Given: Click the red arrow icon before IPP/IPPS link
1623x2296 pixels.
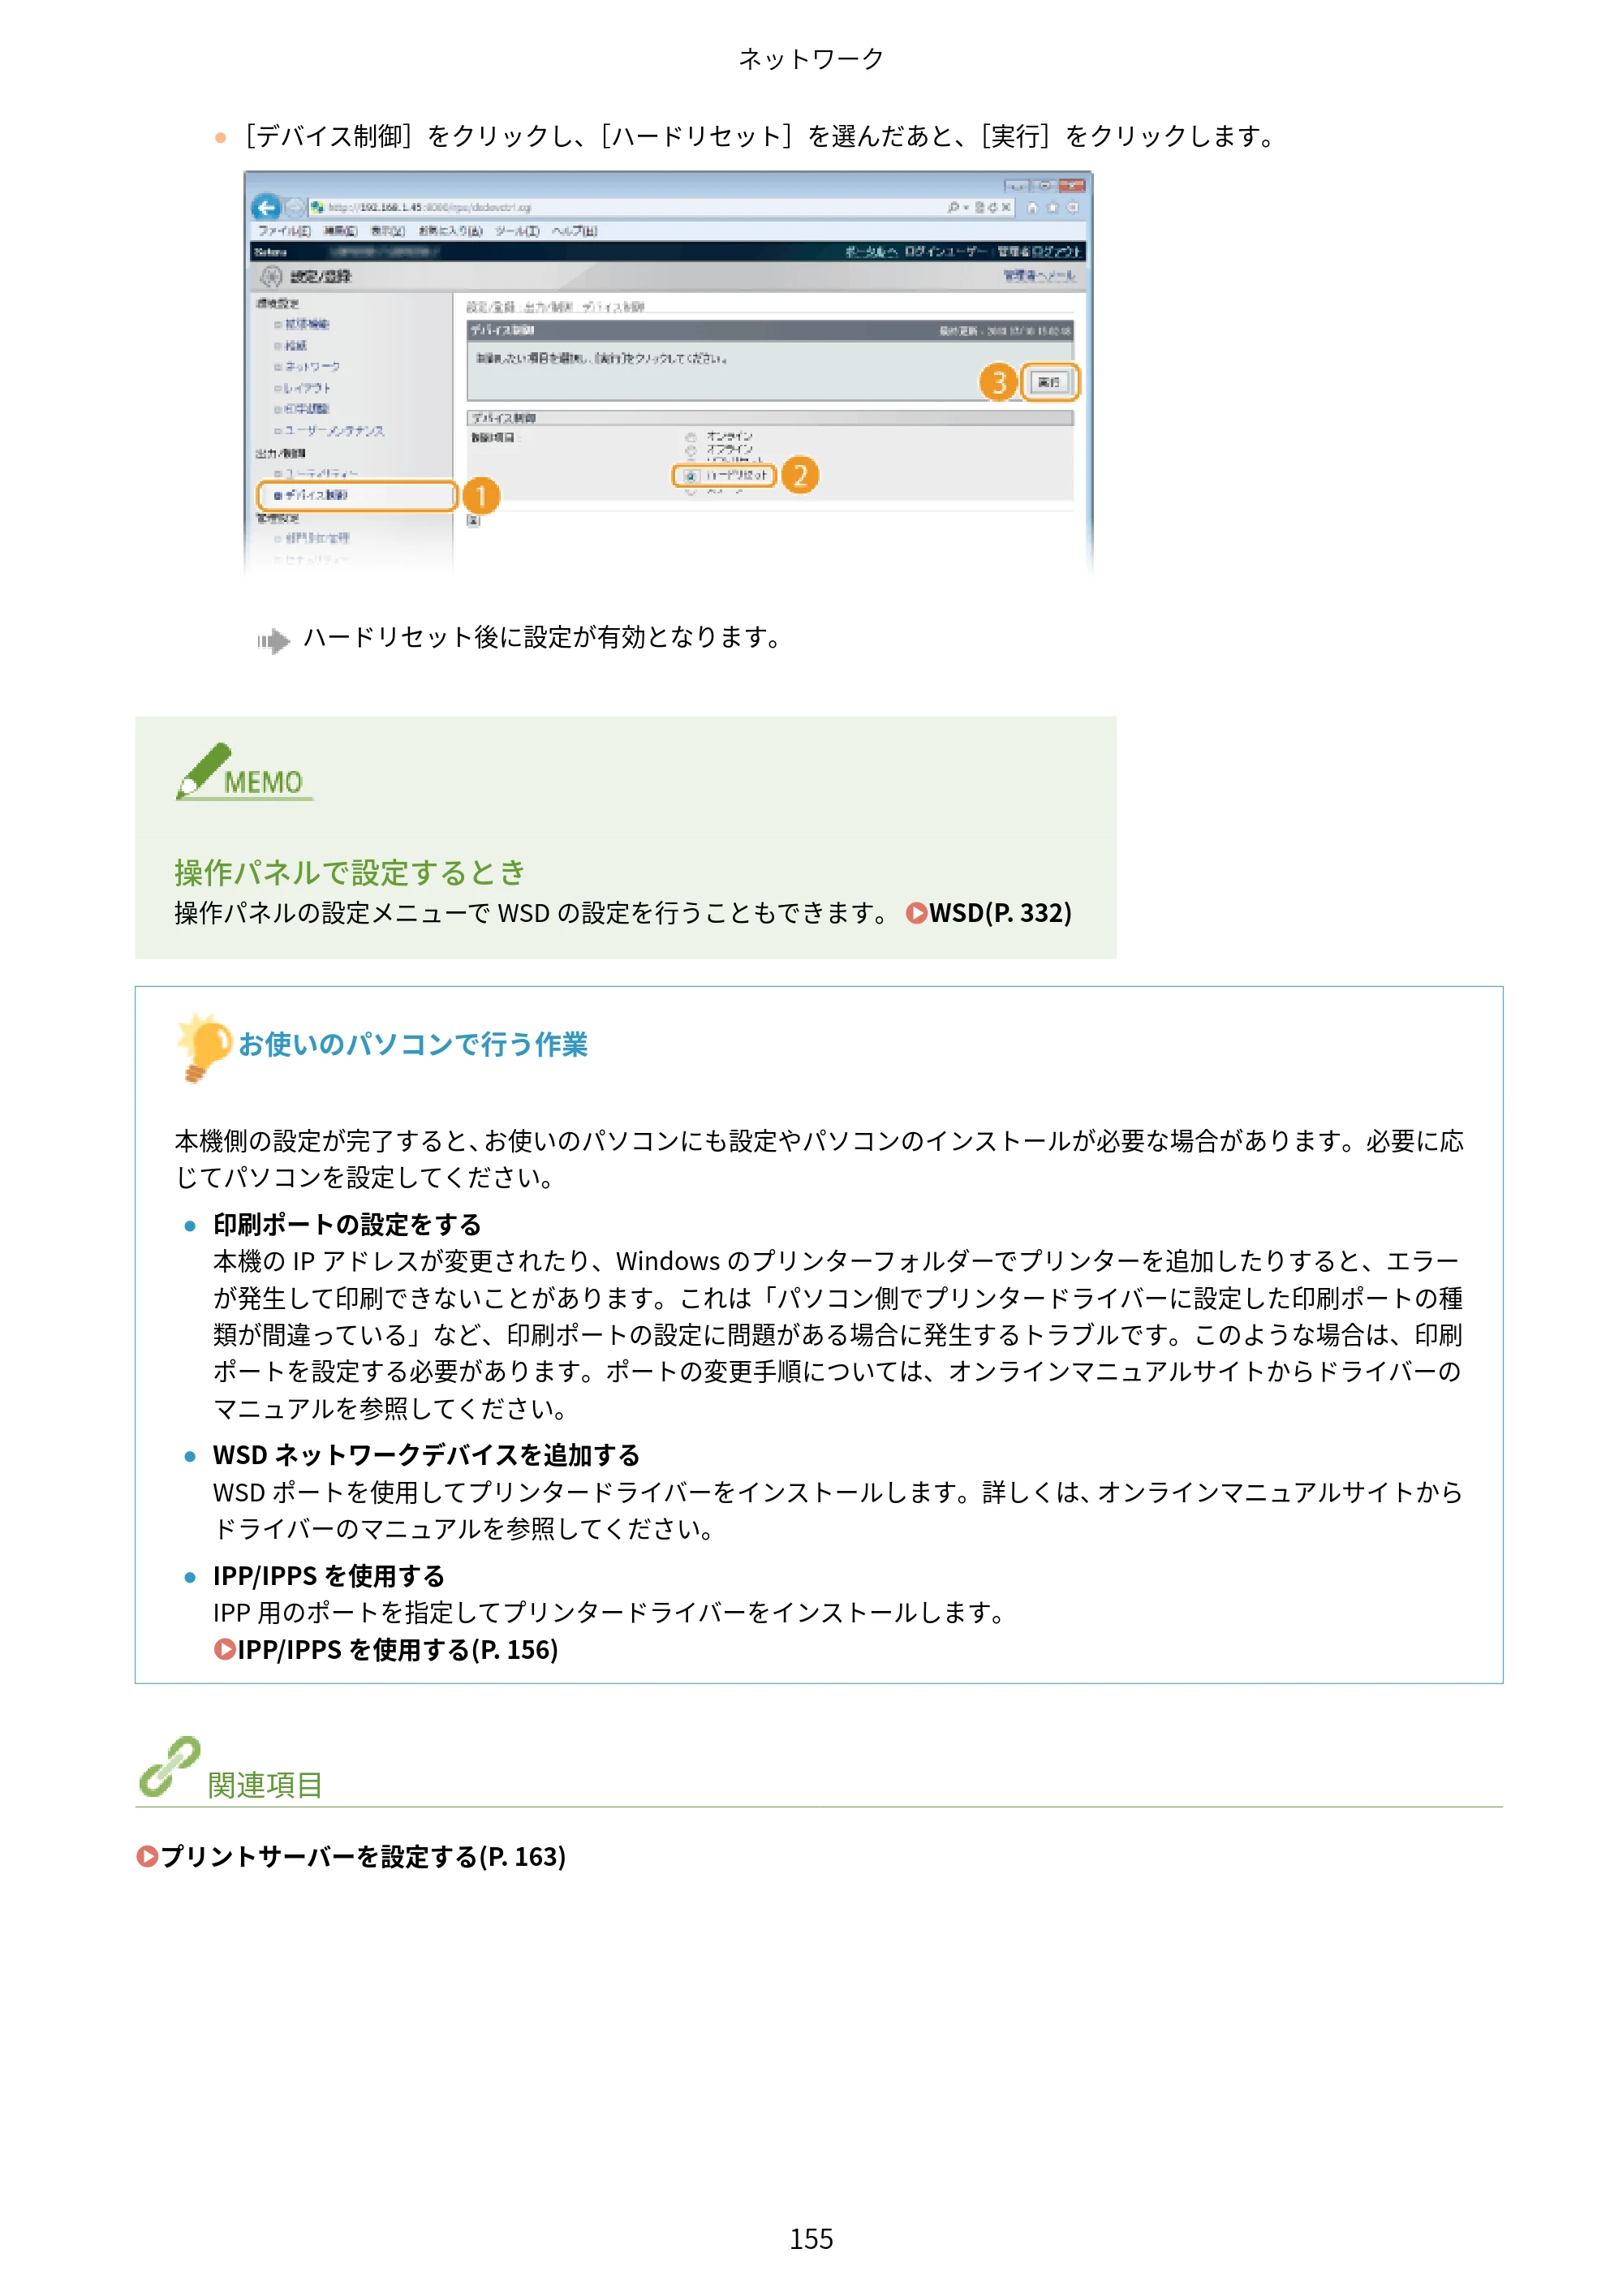Looking at the screenshot, I should [224, 1649].
